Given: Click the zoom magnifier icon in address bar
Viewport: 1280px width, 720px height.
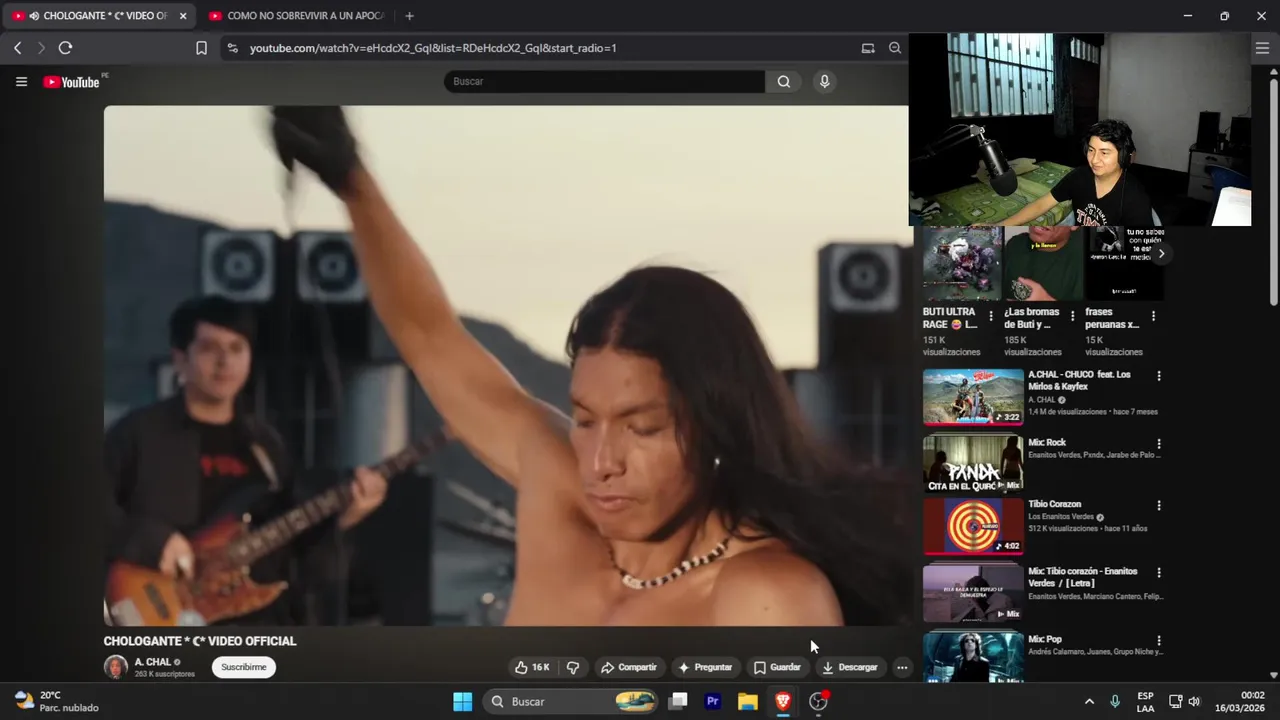Looking at the screenshot, I should click(895, 48).
